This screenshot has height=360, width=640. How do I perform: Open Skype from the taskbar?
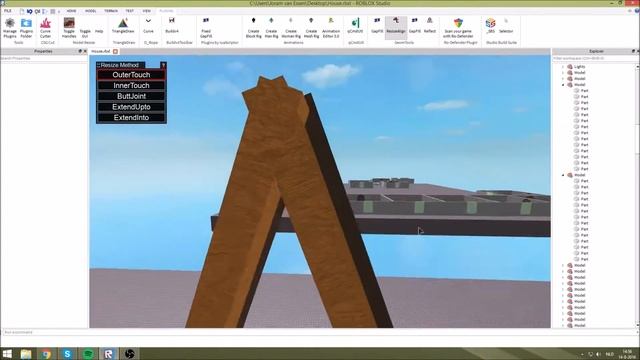click(x=67, y=354)
